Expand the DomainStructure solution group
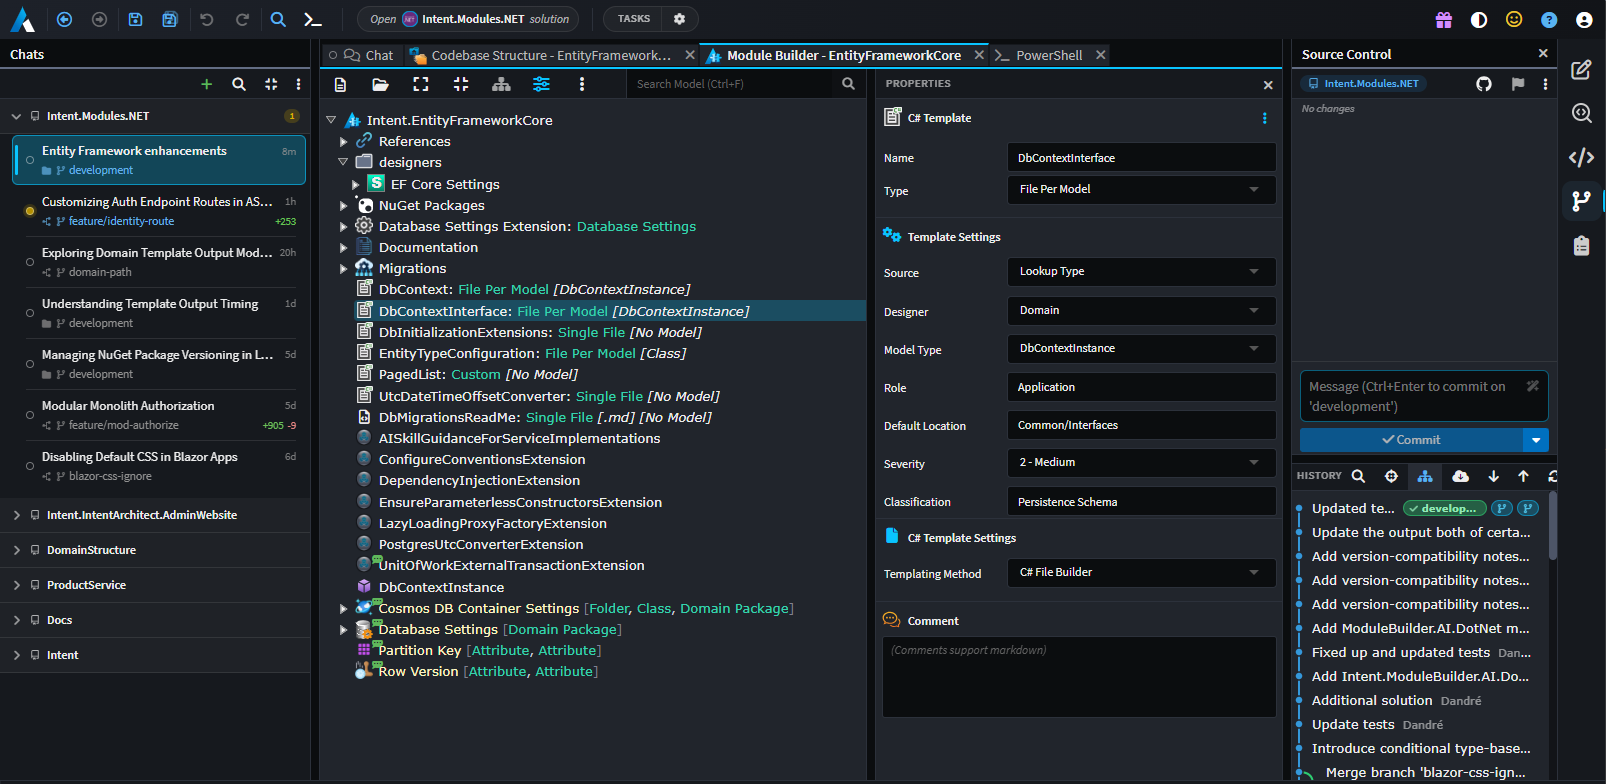The image size is (1606, 784). [x=16, y=550]
